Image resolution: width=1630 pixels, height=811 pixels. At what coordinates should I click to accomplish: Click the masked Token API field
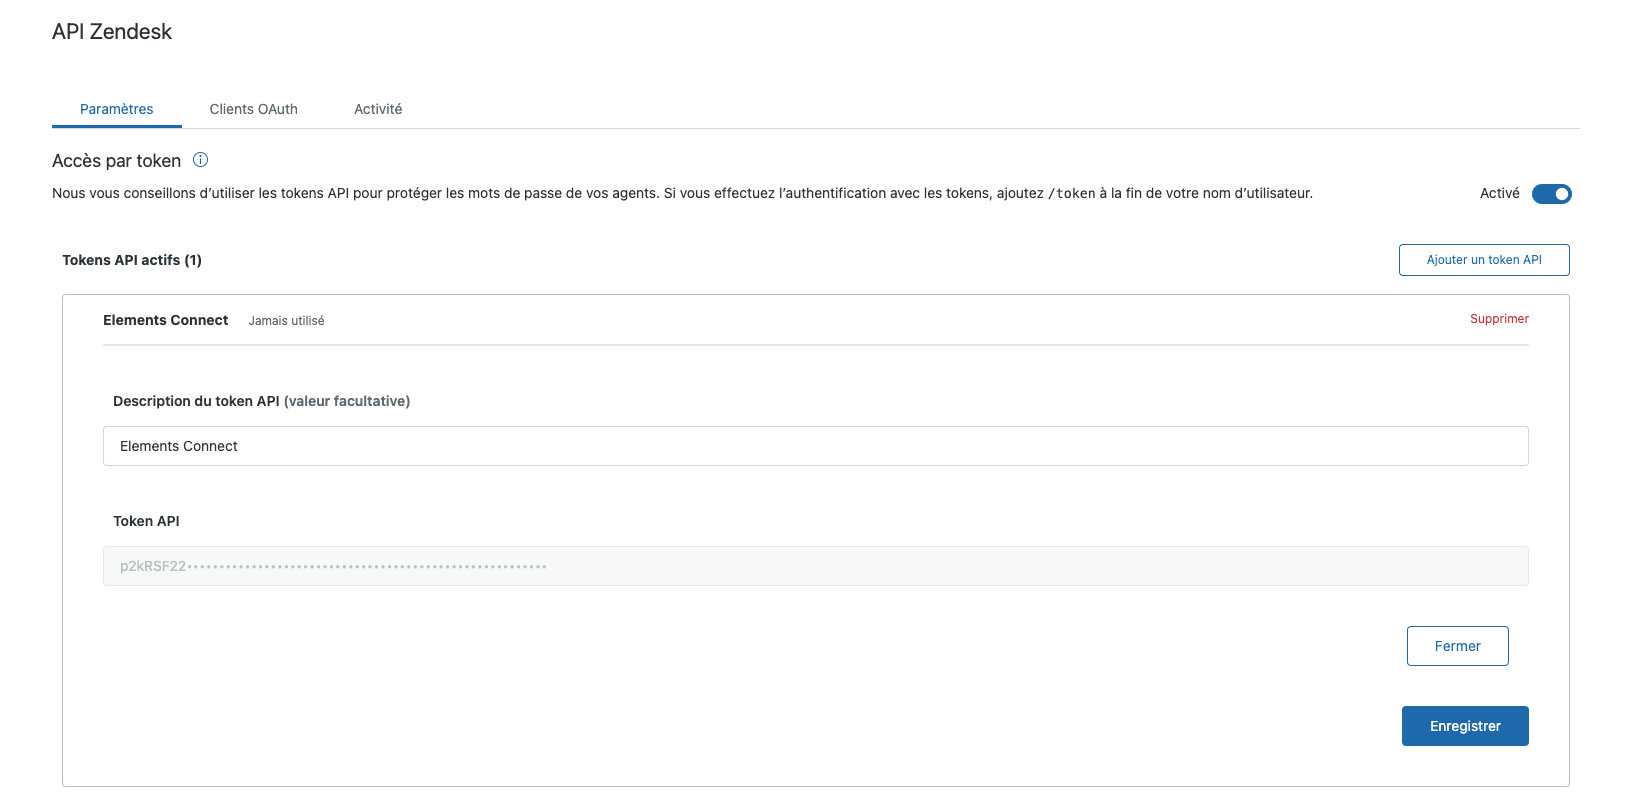(x=815, y=566)
